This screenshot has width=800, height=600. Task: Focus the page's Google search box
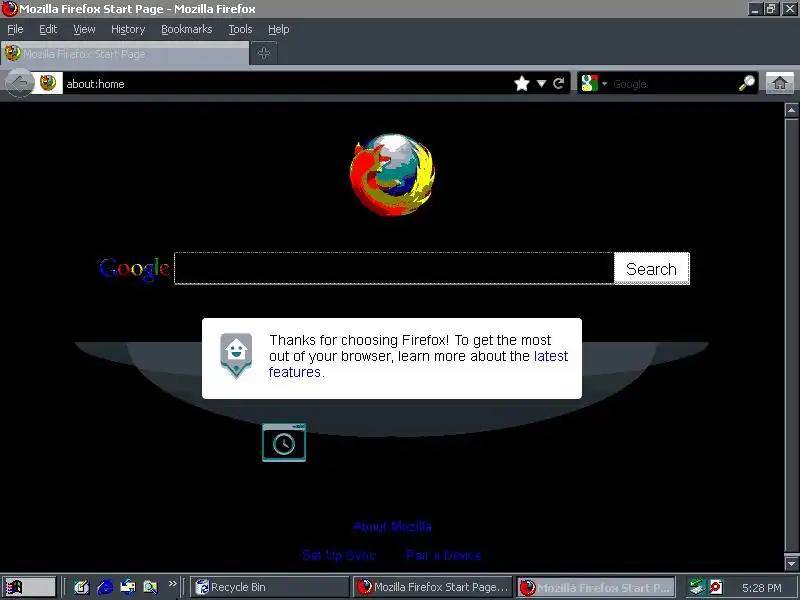tap(394, 268)
